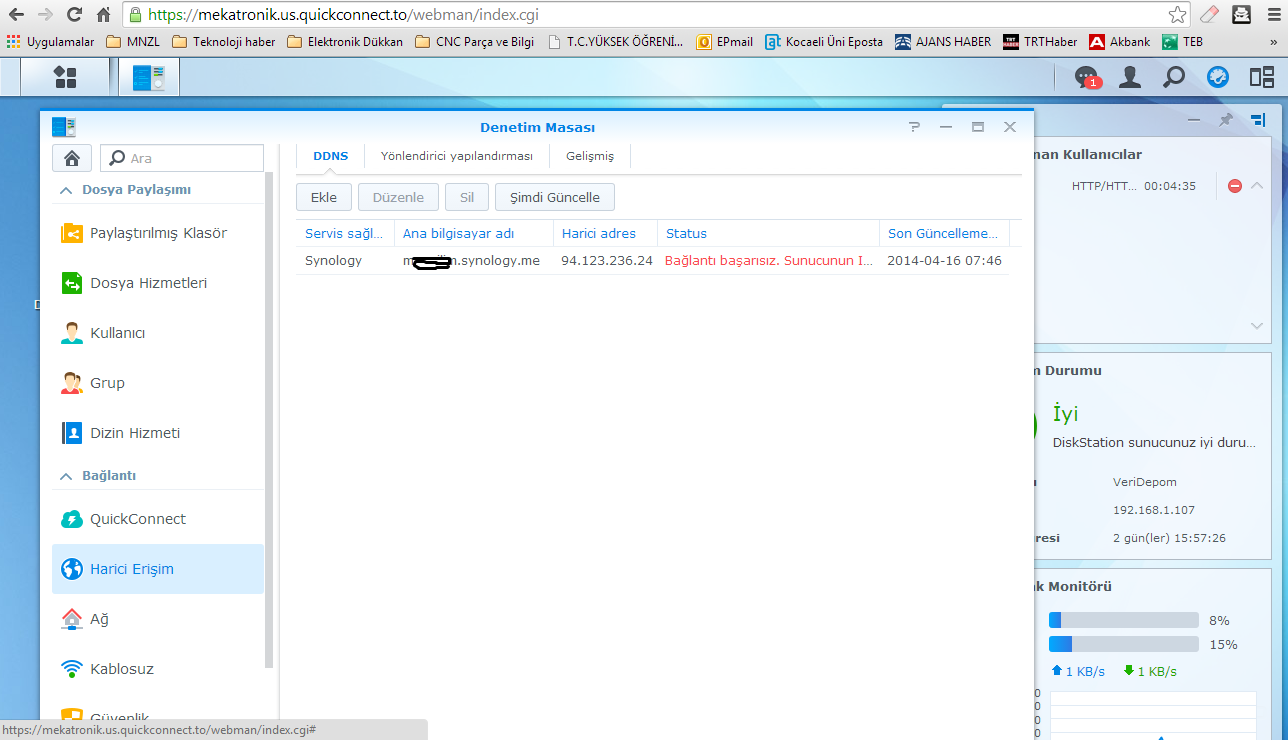Open the user account options icon
1288x742 pixels.
[x=1130, y=77]
